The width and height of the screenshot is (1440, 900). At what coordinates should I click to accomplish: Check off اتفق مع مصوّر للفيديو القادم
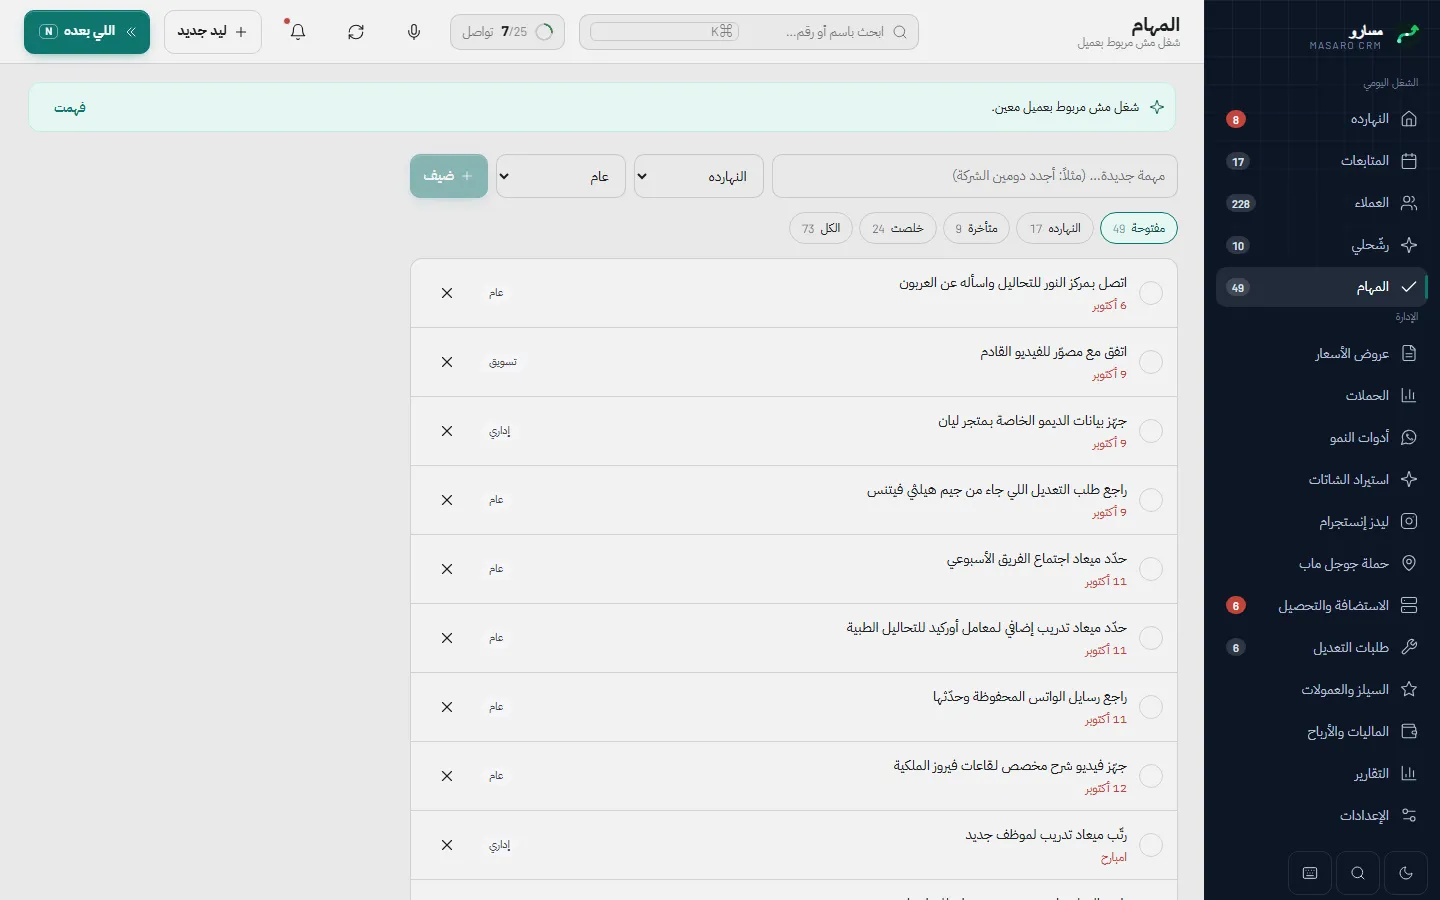tap(1151, 362)
